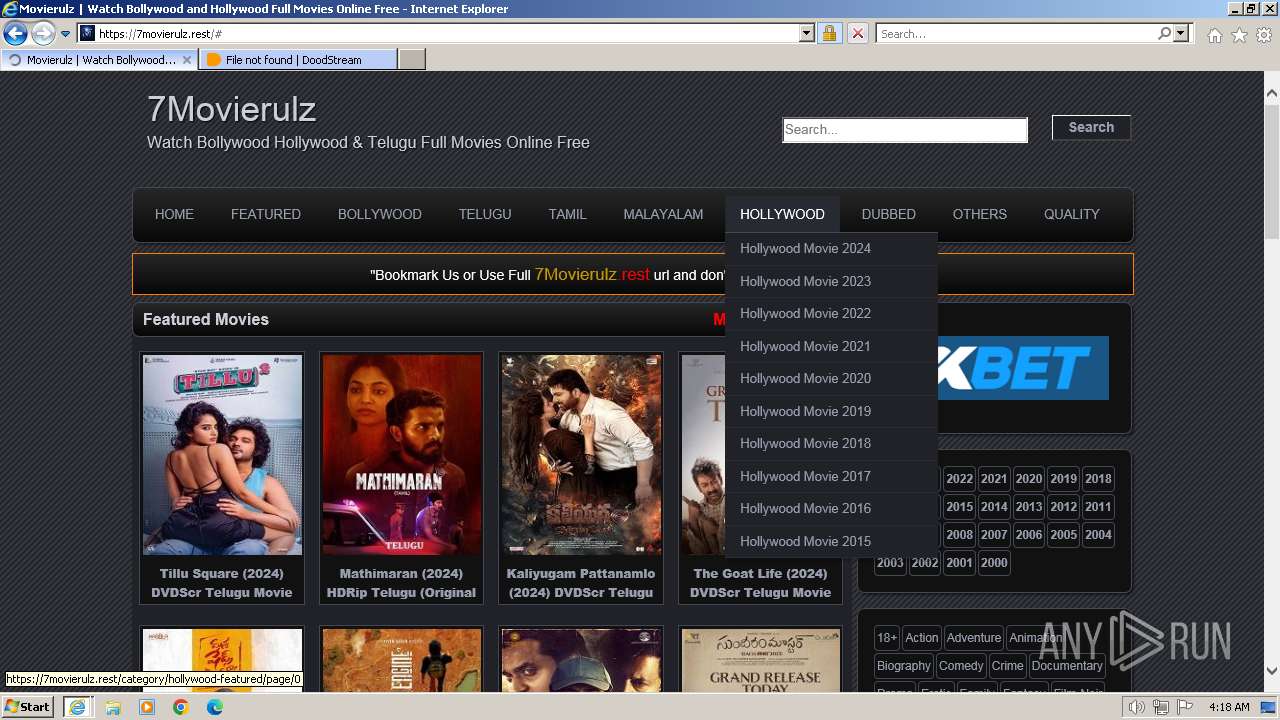Select Hollywood Movie 2023 from dropdown
This screenshot has width=1280, height=720.
(x=831, y=281)
